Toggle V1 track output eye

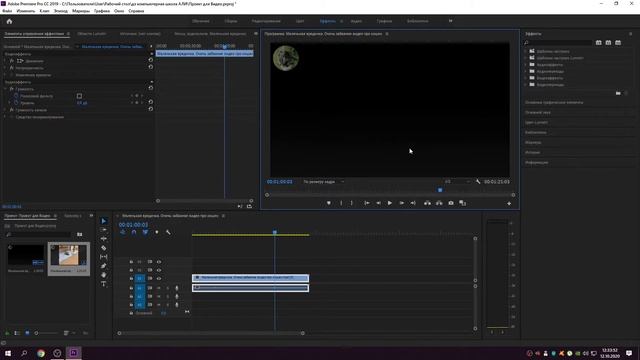pos(159,278)
